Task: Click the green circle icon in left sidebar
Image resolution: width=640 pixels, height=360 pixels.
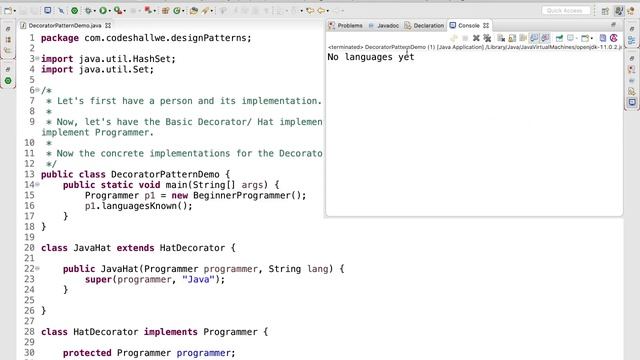Action: coord(8,81)
